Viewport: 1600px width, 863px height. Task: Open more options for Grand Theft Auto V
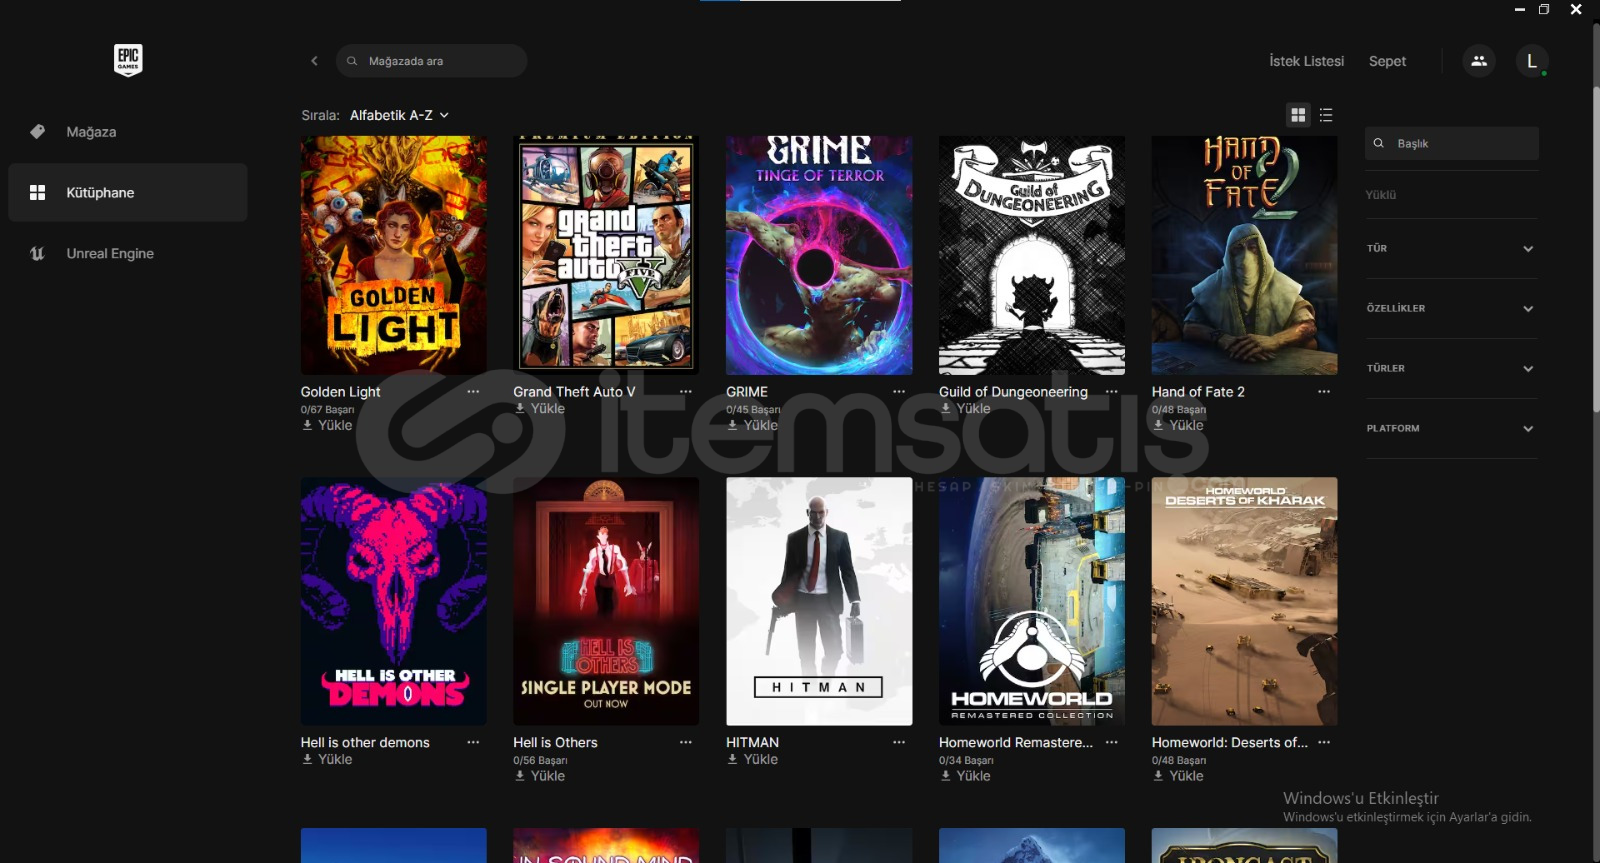tap(686, 392)
